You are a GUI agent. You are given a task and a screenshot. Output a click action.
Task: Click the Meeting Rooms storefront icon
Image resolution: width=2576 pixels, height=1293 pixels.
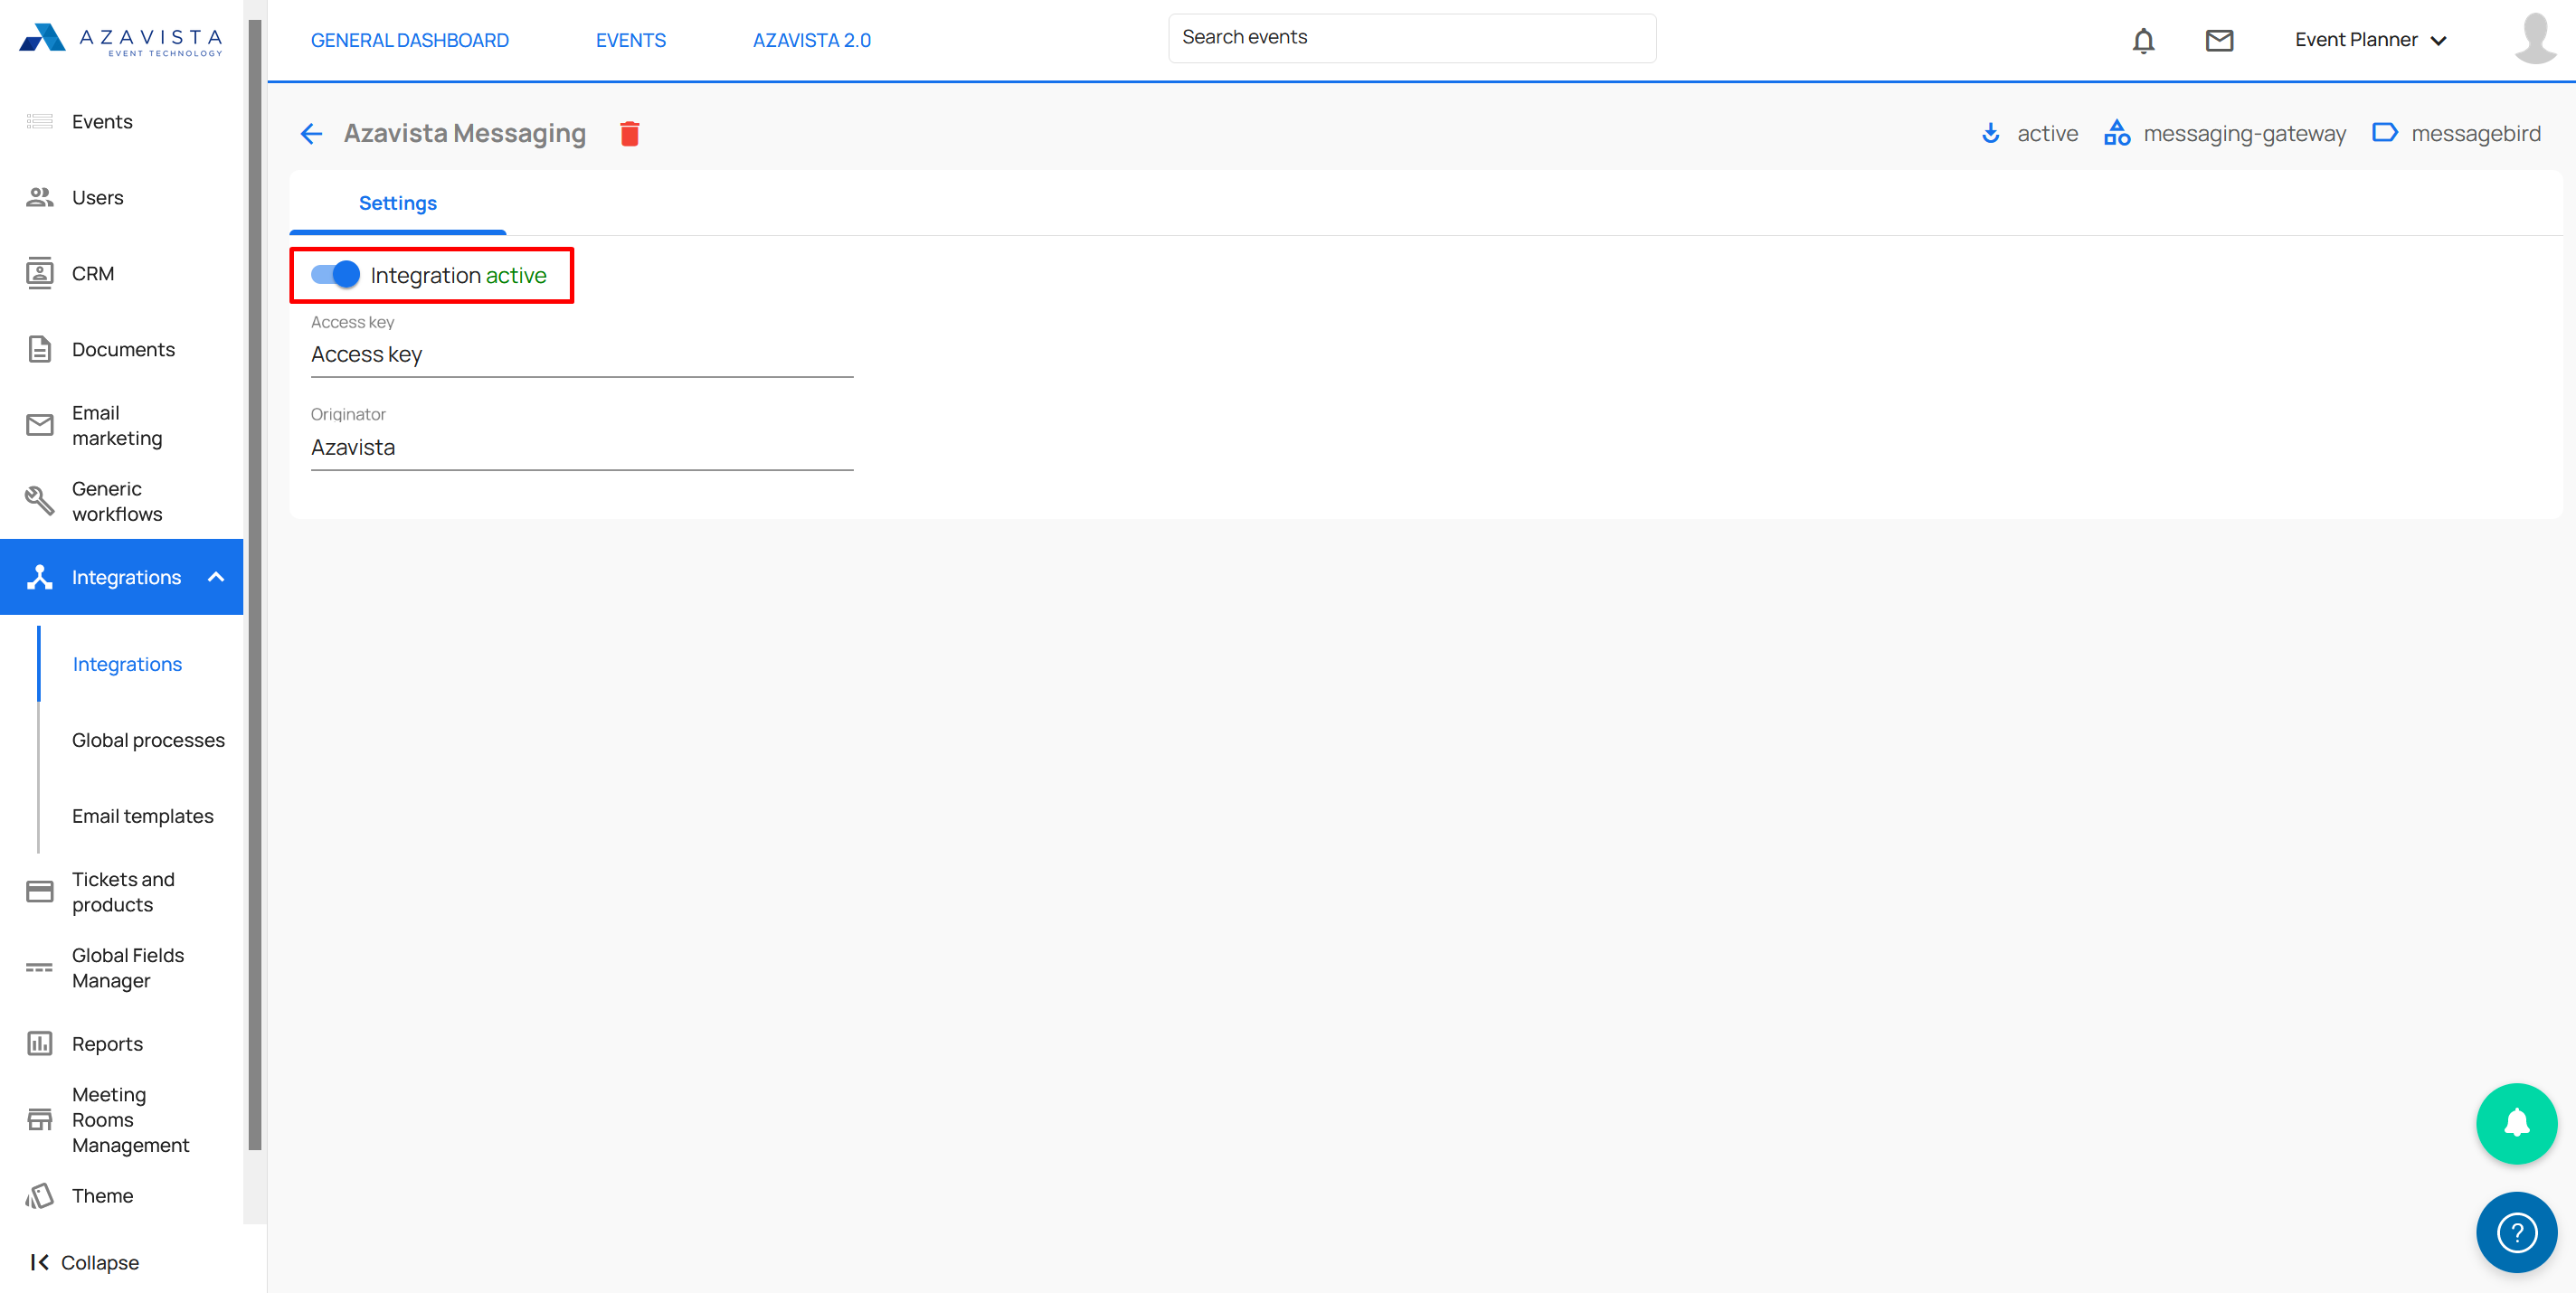click(x=39, y=1120)
